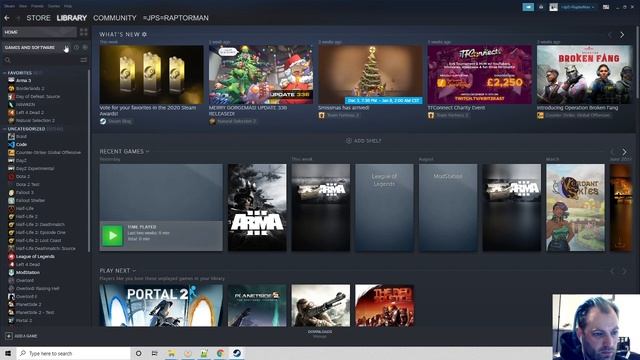Open the Steam notifications bell
The width and height of the screenshot is (640, 360).
pyautogui.click(x=541, y=7)
